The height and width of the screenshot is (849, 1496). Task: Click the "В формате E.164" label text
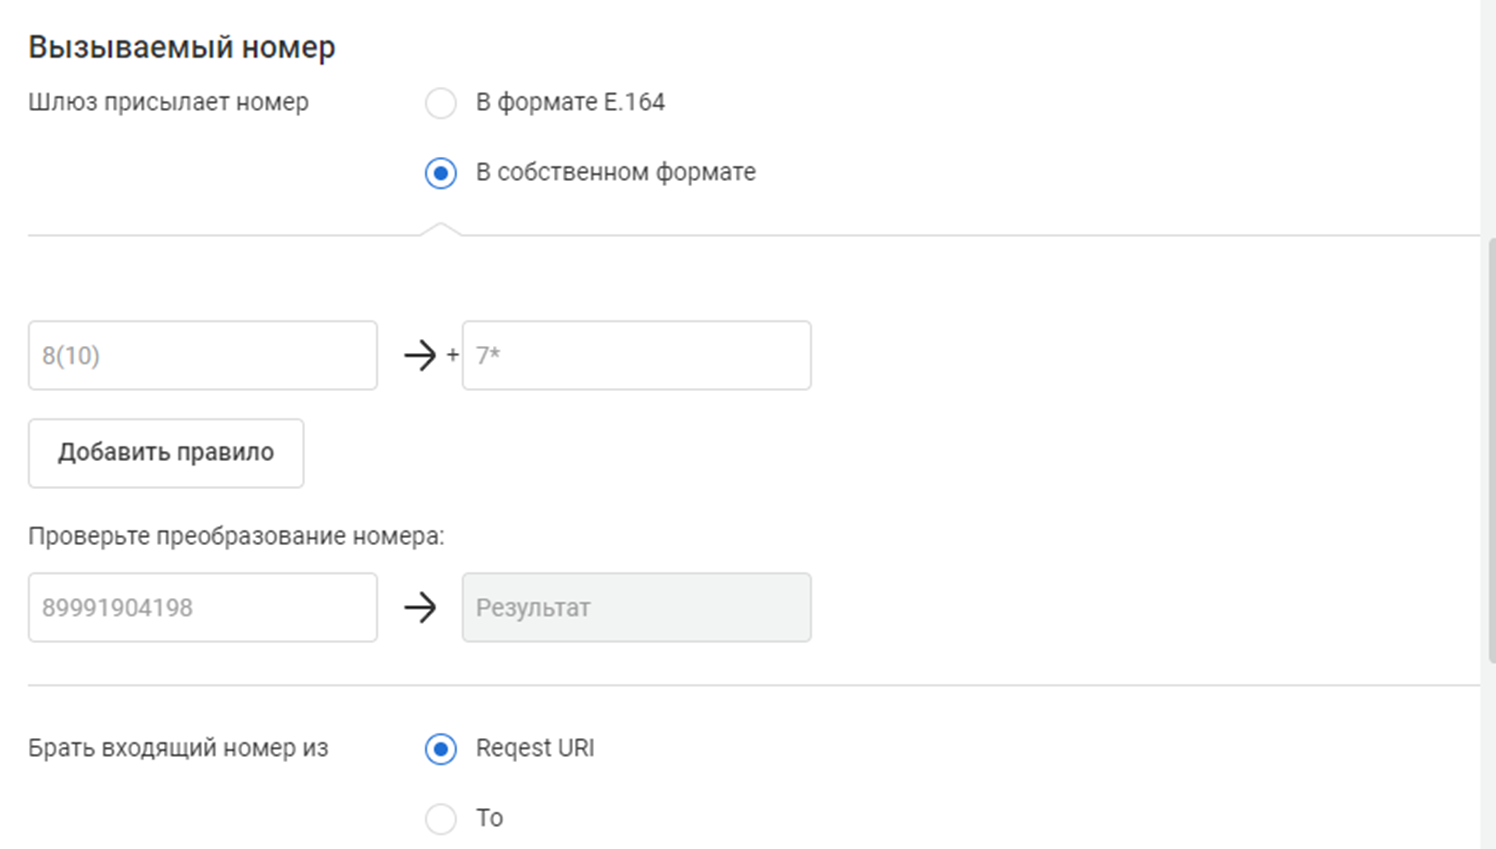coord(570,102)
